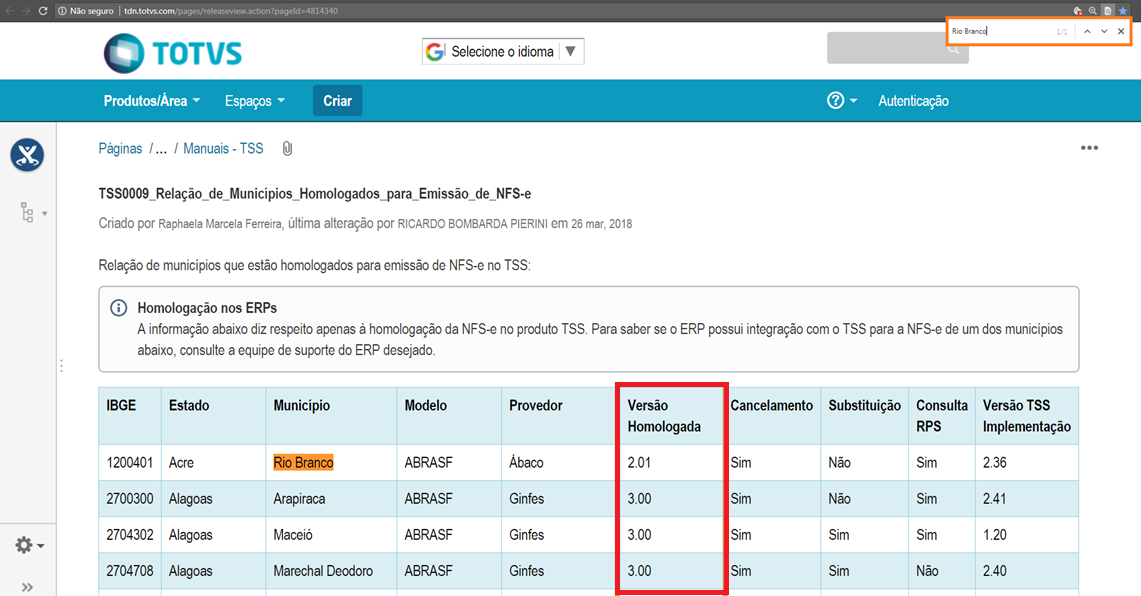Viewport: 1141px width, 596px height.
Task: Open the space logo icon in sidebar
Action: [x=27, y=155]
